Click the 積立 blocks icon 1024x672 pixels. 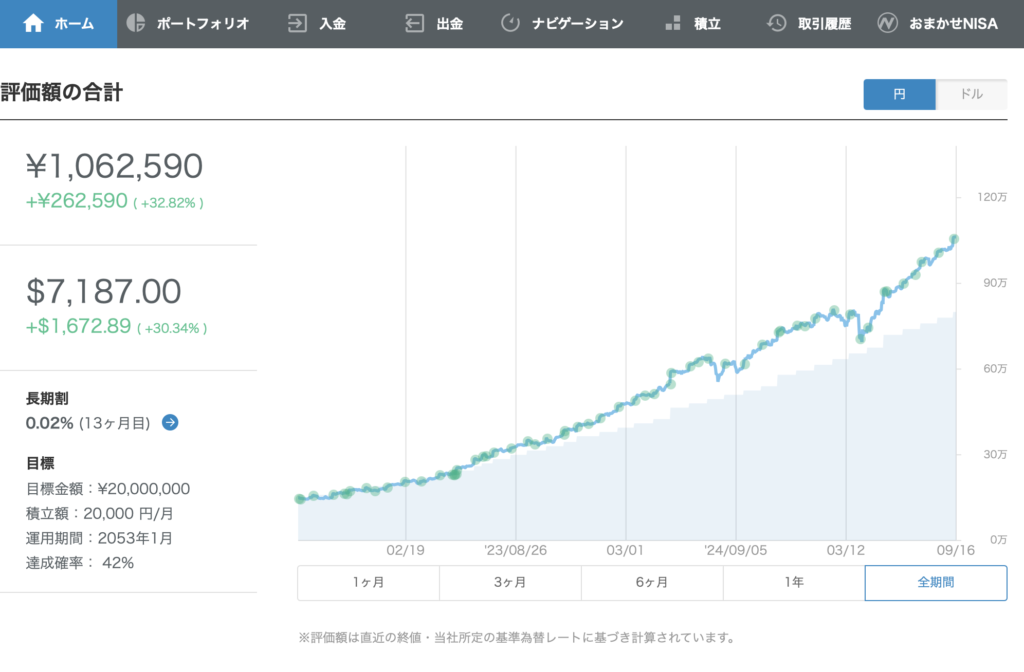[673, 23]
